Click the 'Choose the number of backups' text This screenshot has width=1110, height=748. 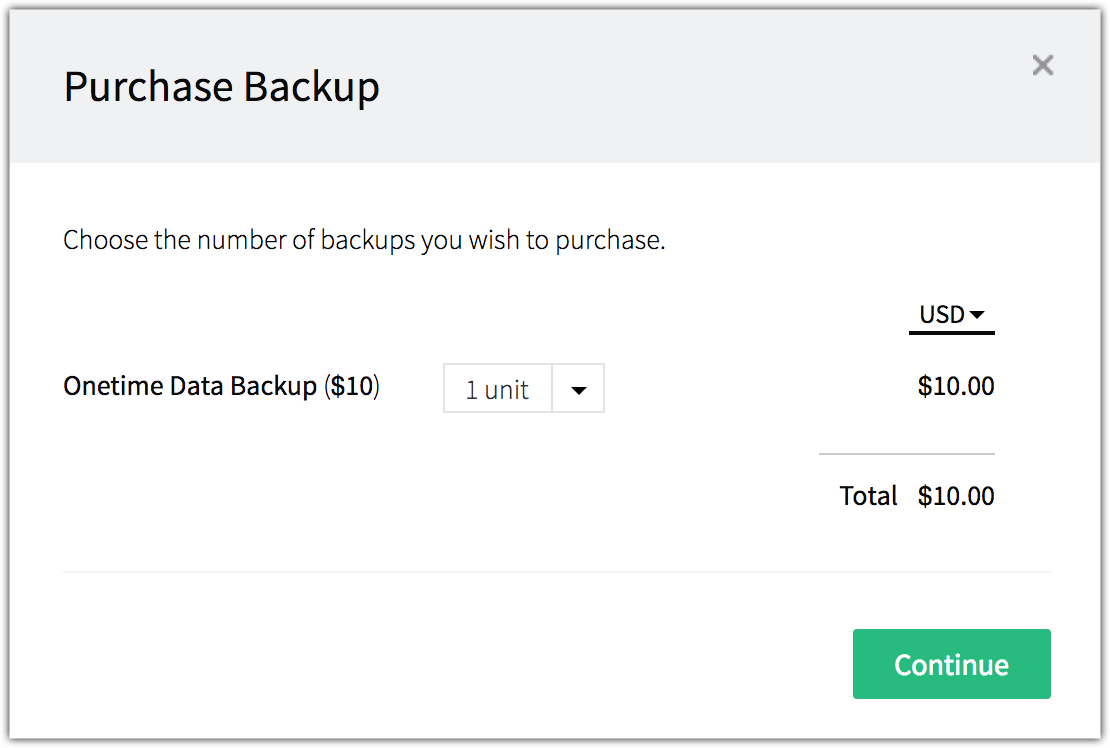[364, 241]
